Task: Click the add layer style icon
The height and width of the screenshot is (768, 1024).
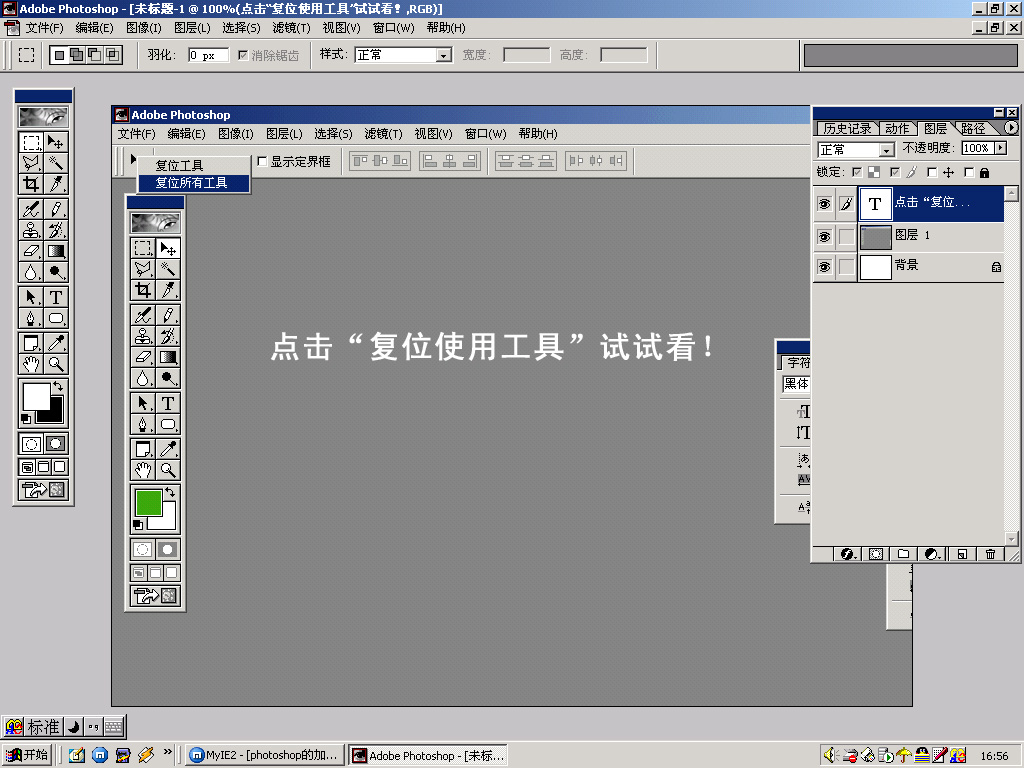Action: coord(848,554)
